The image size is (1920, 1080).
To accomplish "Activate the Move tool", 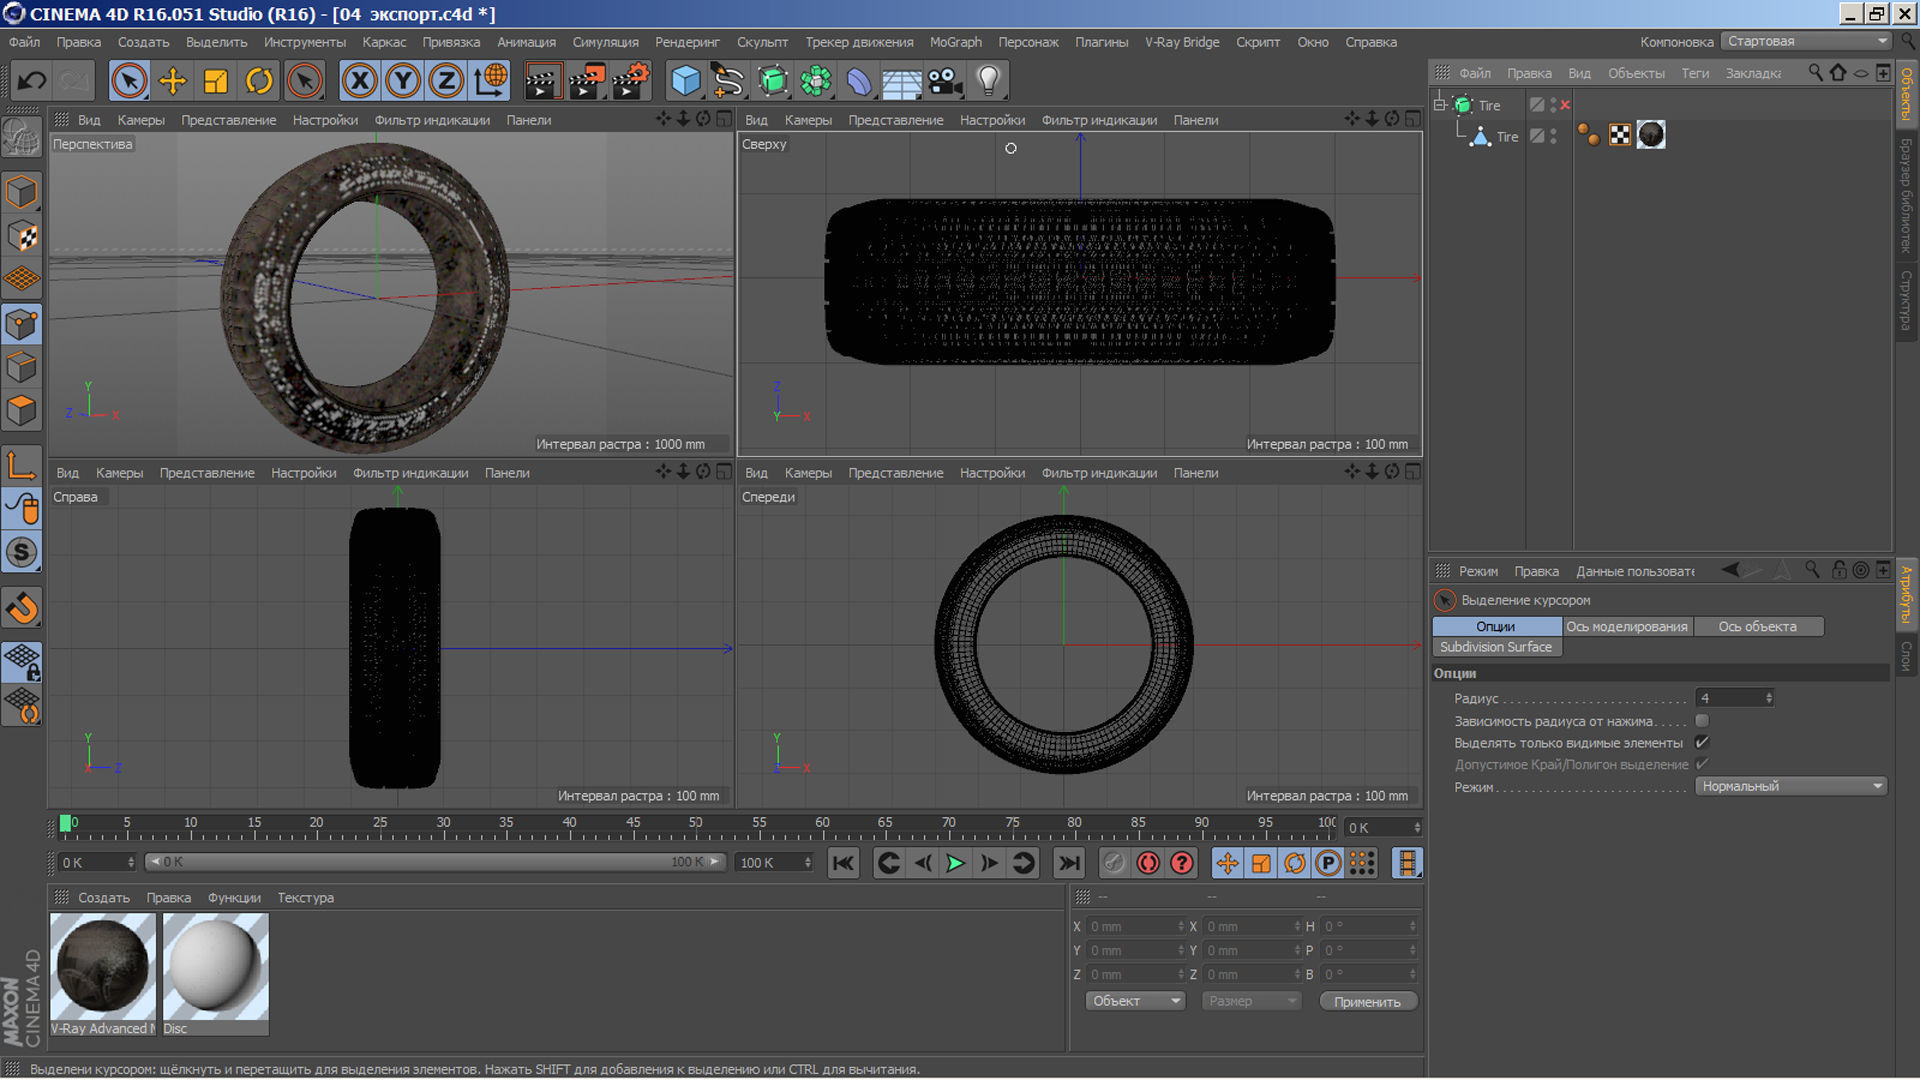I will click(173, 81).
